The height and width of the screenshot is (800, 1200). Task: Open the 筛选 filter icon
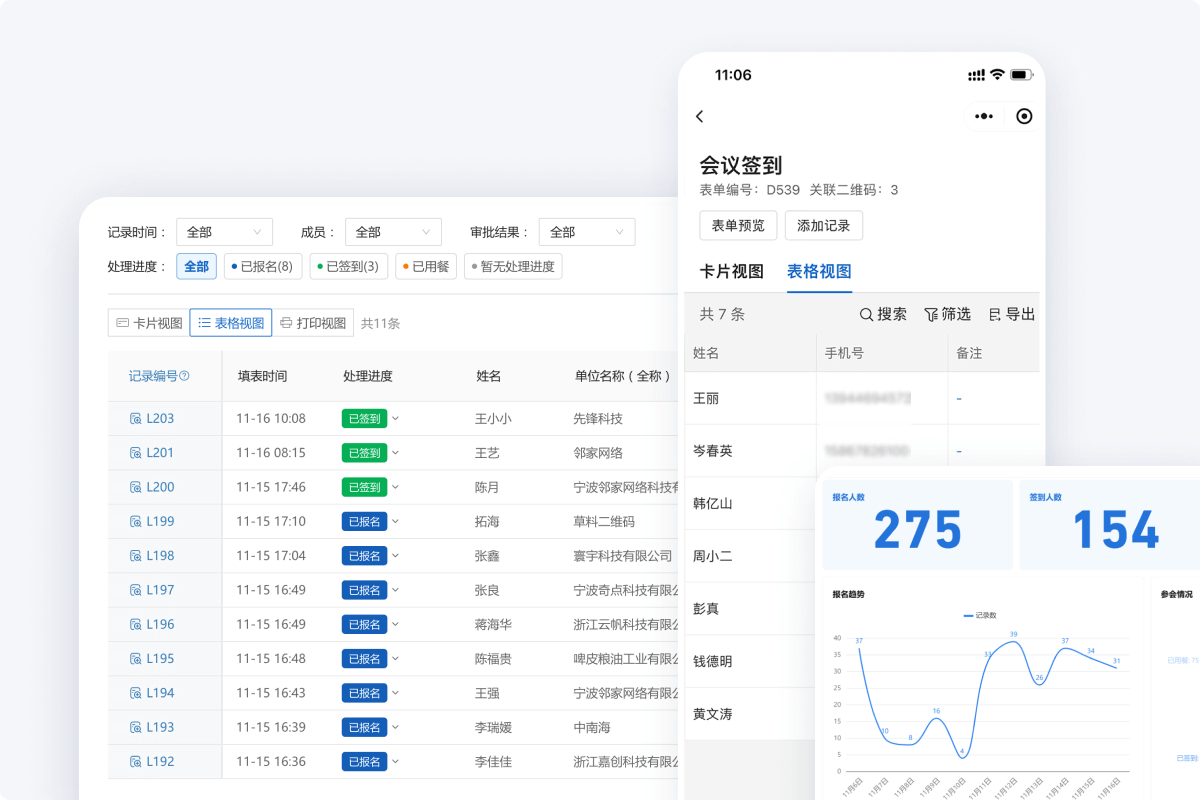931,315
